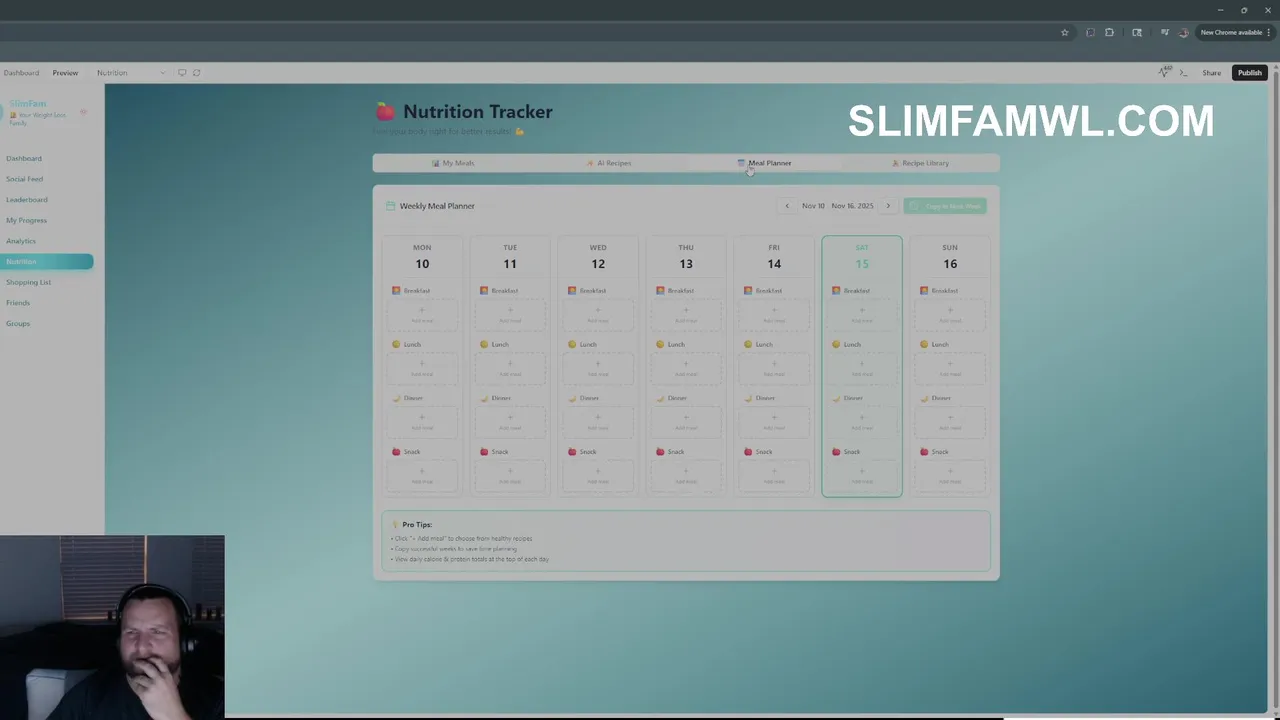
Task: Click the New Chrome available update button
Action: (x=1235, y=32)
